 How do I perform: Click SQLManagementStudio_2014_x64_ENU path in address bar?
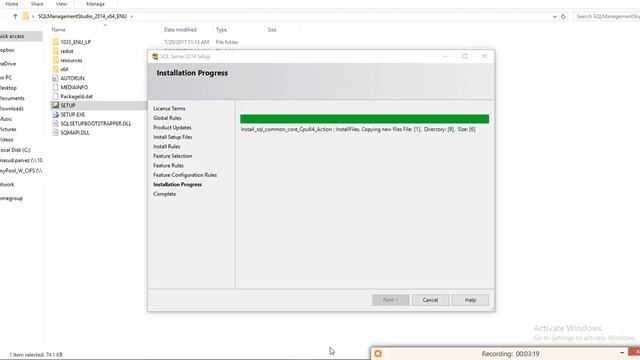82,16
